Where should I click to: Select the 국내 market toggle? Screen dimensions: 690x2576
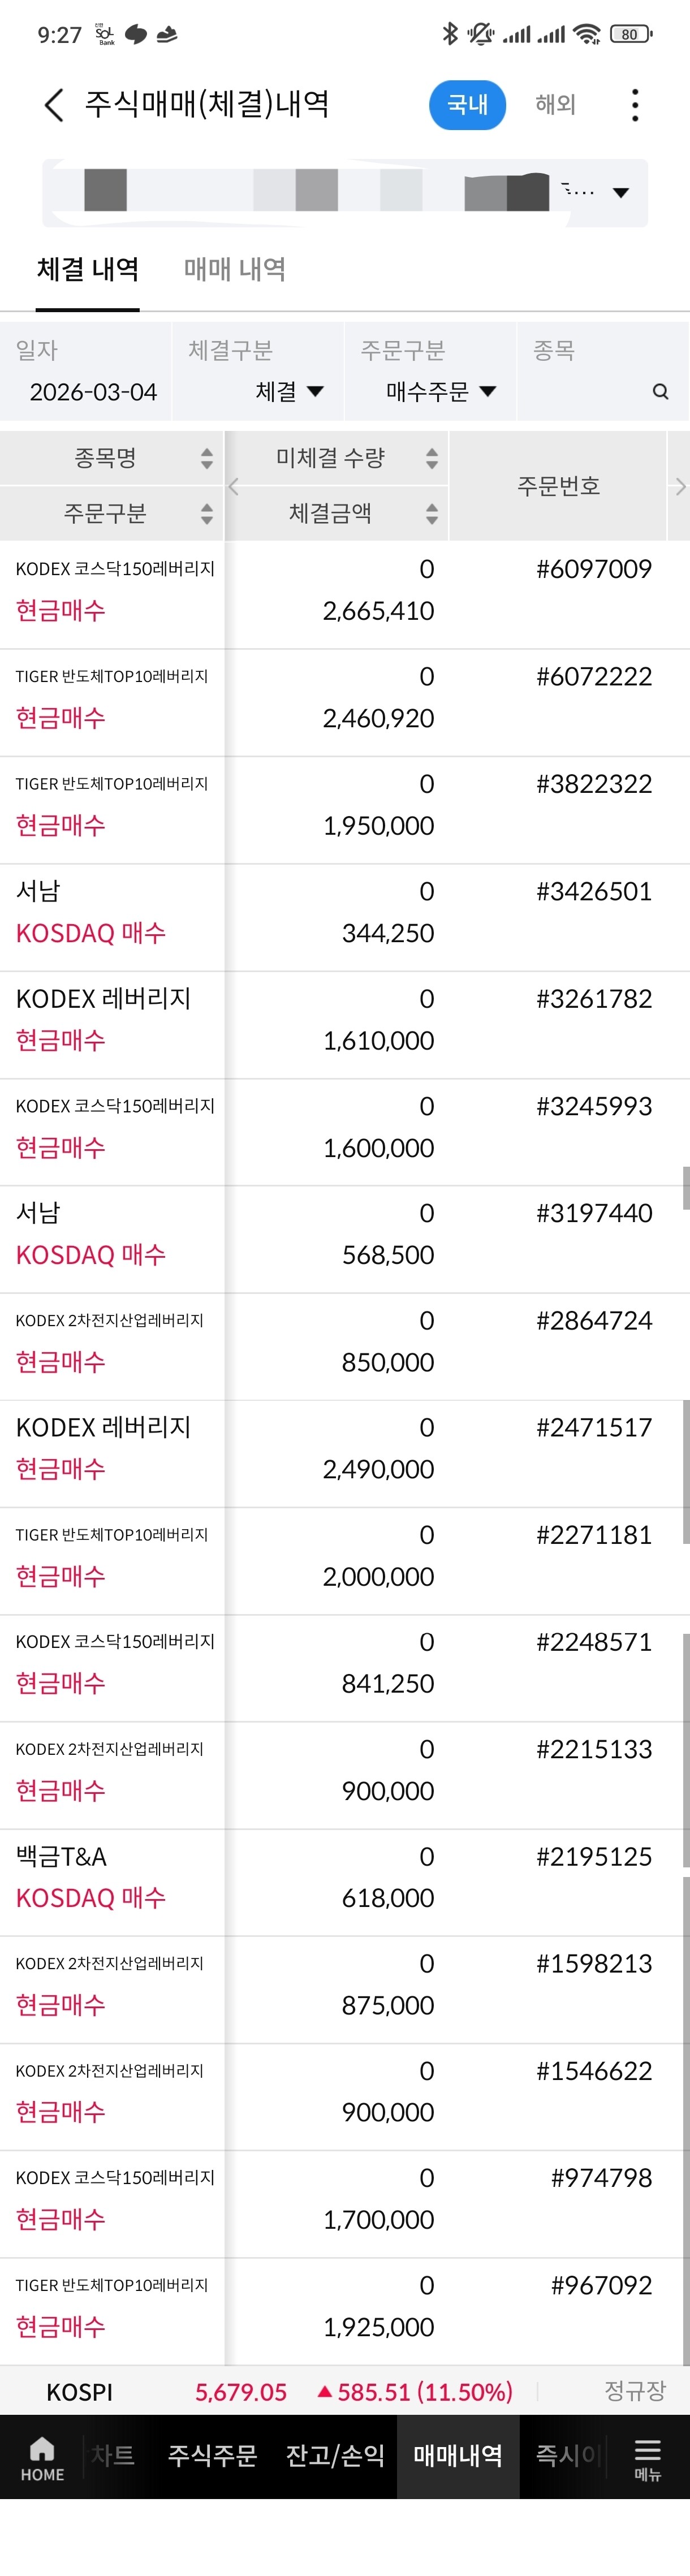click(467, 105)
